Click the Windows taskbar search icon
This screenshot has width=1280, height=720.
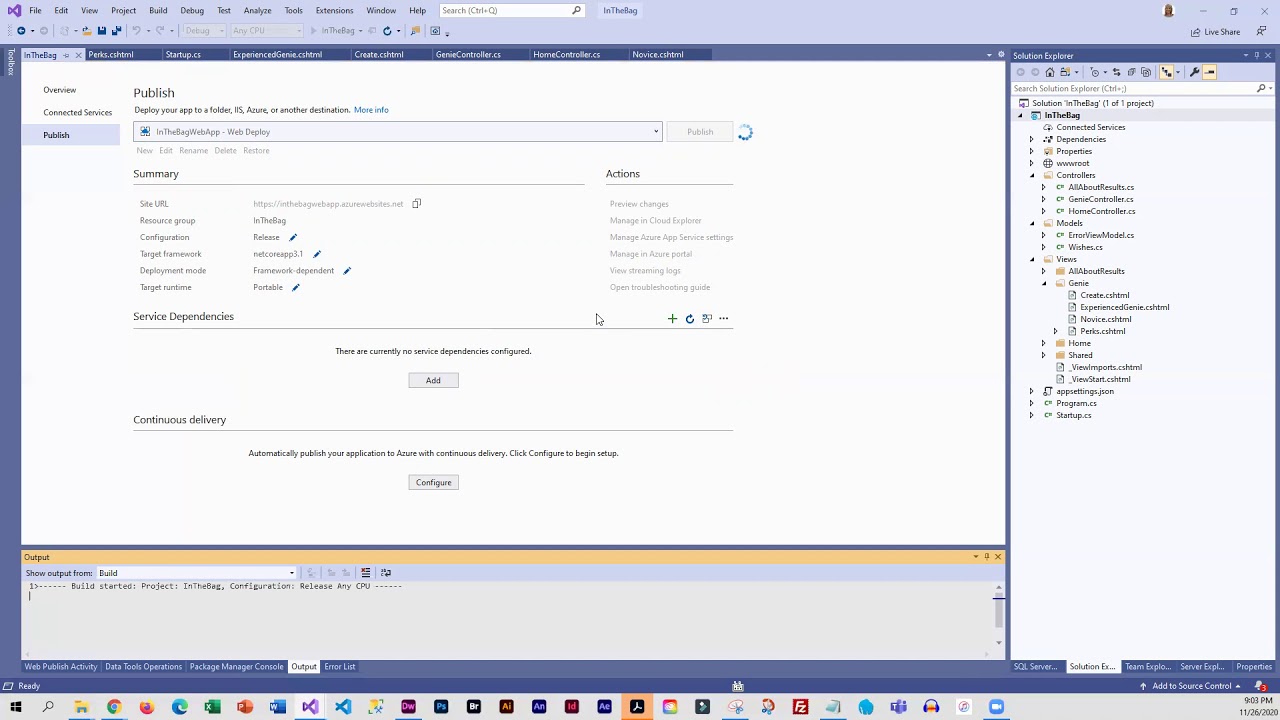point(48,707)
